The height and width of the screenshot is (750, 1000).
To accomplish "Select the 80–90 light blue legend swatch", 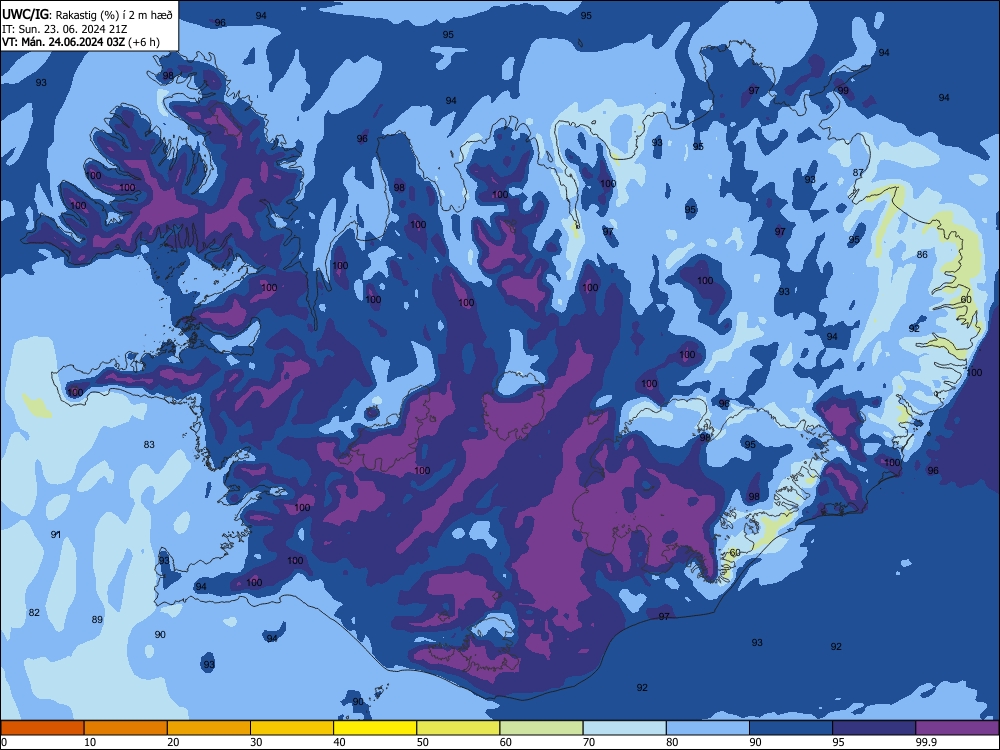I will [708, 728].
